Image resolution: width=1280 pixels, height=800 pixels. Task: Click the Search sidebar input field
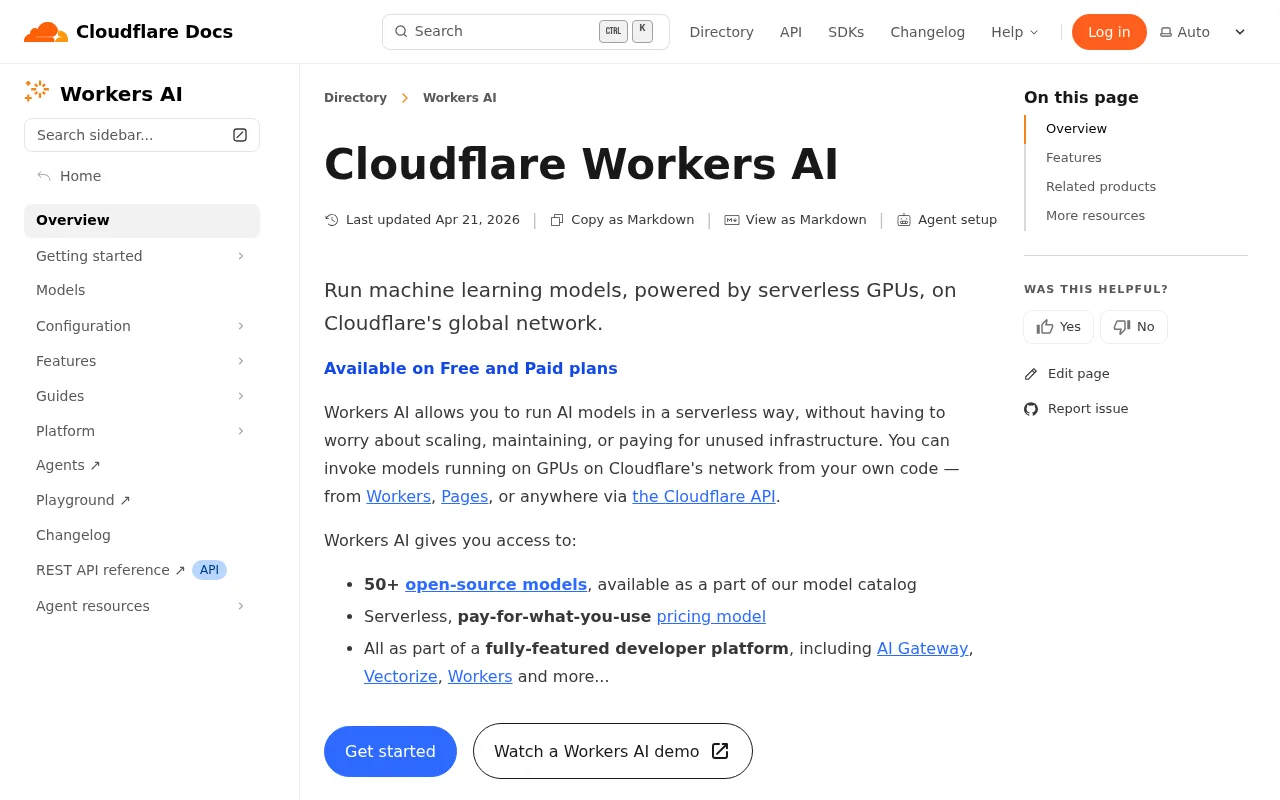click(142, 135)
